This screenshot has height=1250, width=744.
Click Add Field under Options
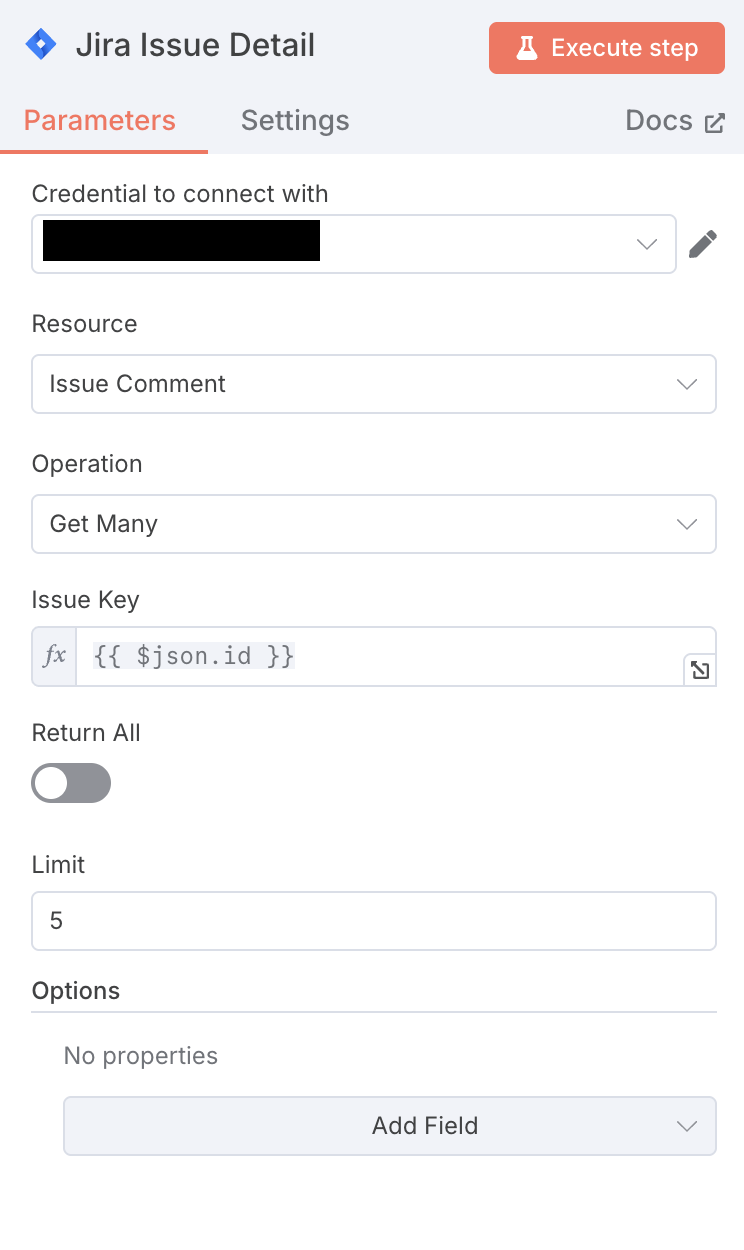pos(390,1126)
